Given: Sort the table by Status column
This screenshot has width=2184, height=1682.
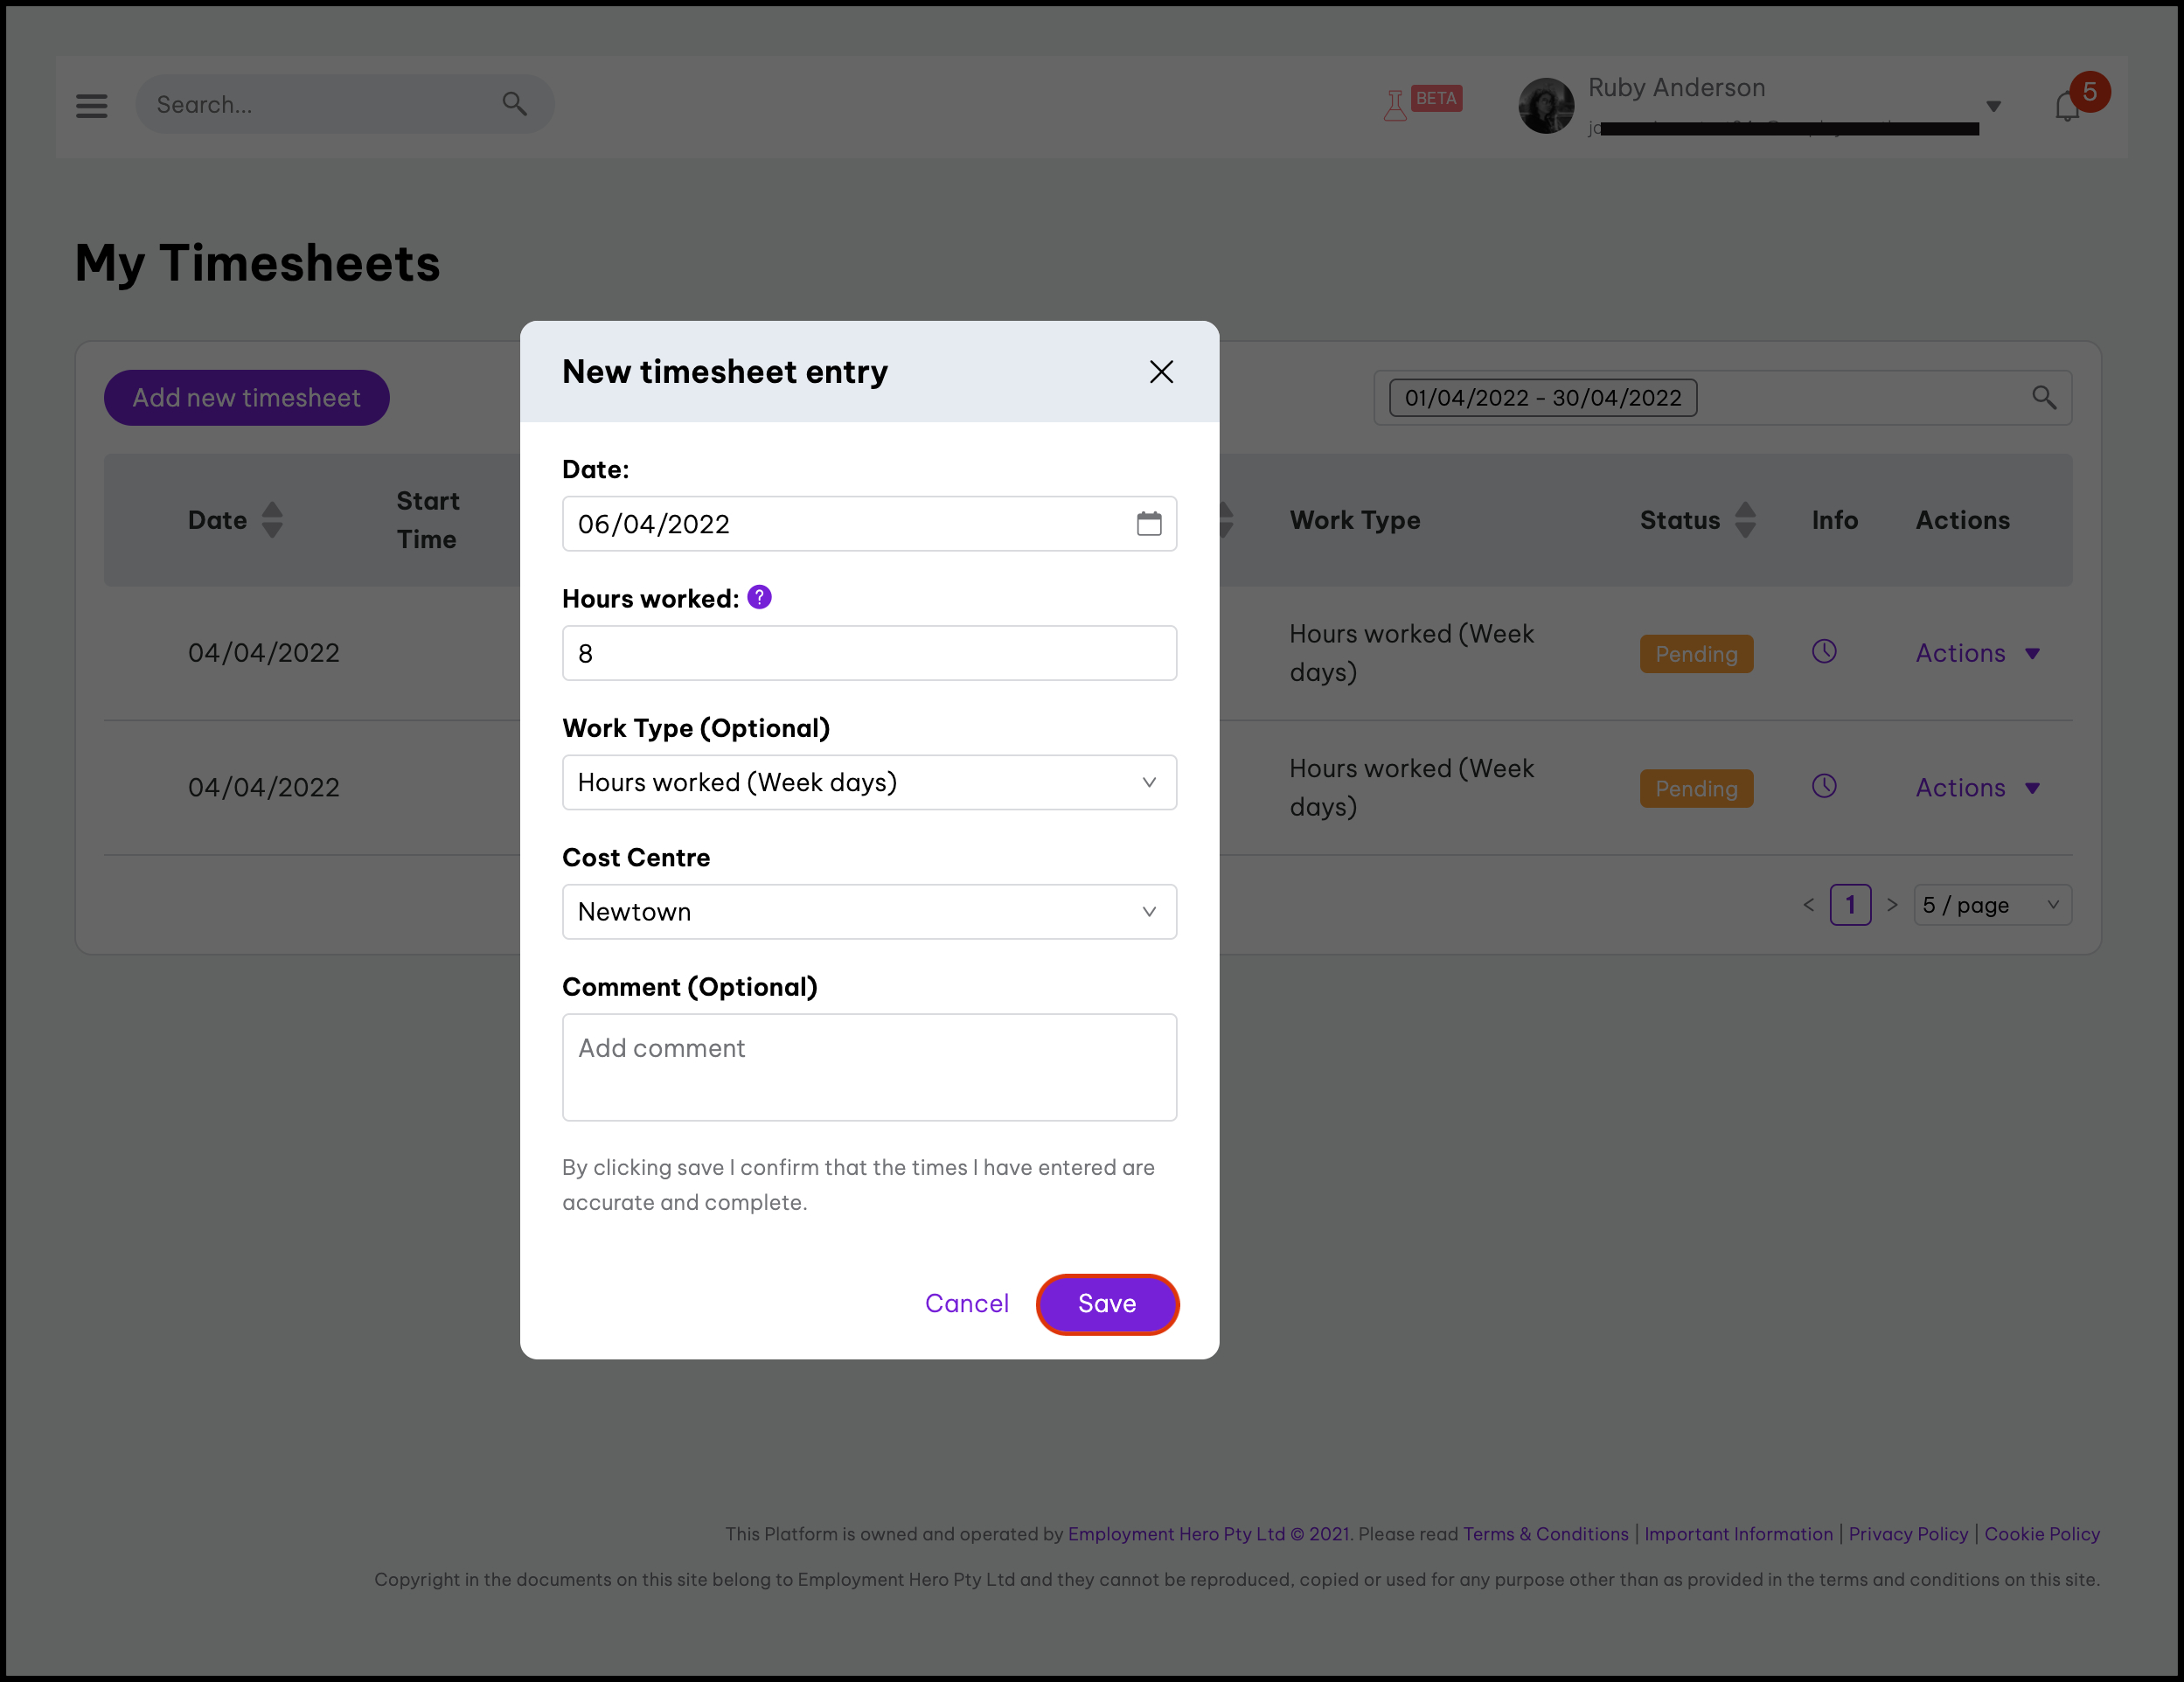Looking at the screenshot, I should 1745,520.
